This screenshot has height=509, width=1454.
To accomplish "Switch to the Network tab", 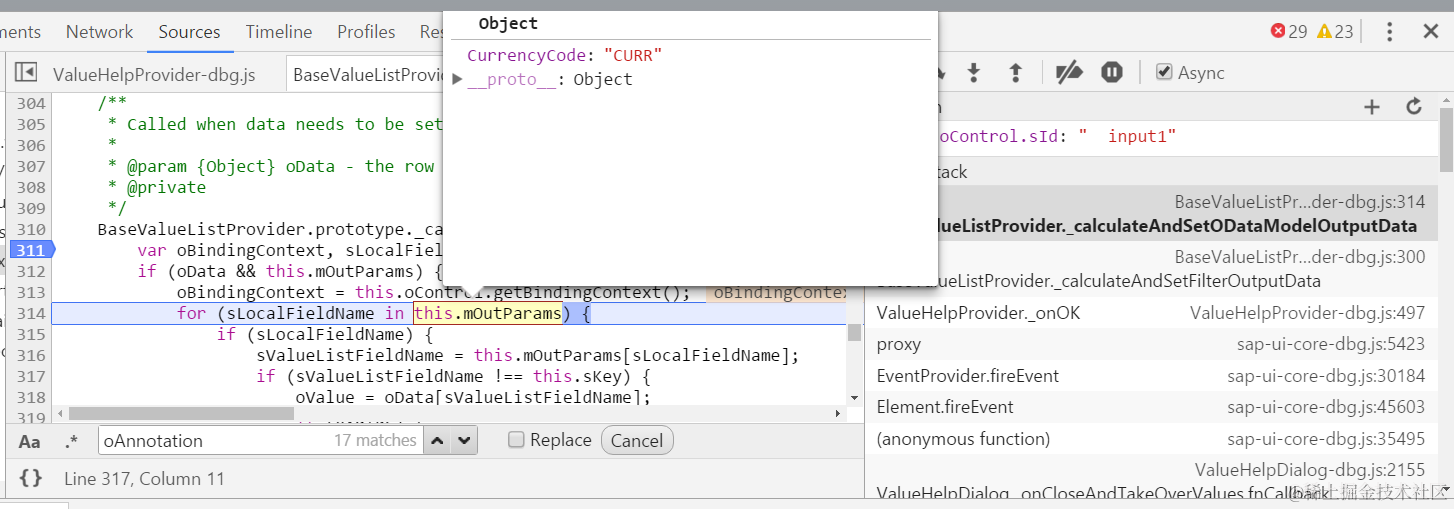I will [x=99, y=32].
